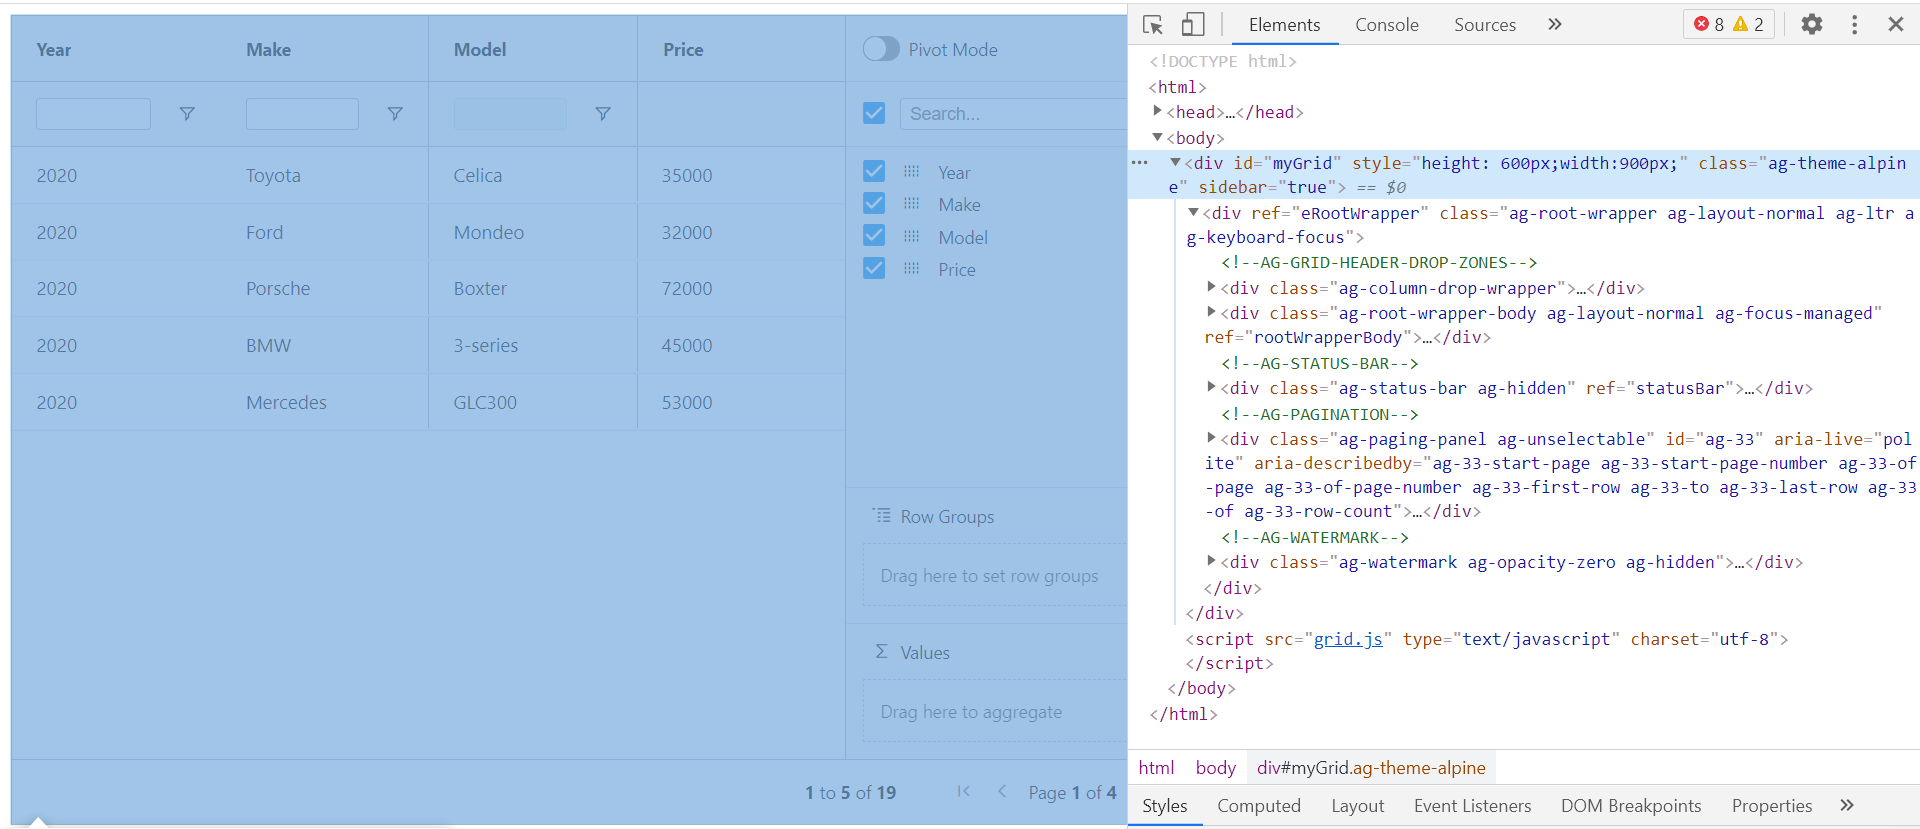Uncheck the Model column checkbox
This screenshot has height=829, width=1920.
[874, 235]
